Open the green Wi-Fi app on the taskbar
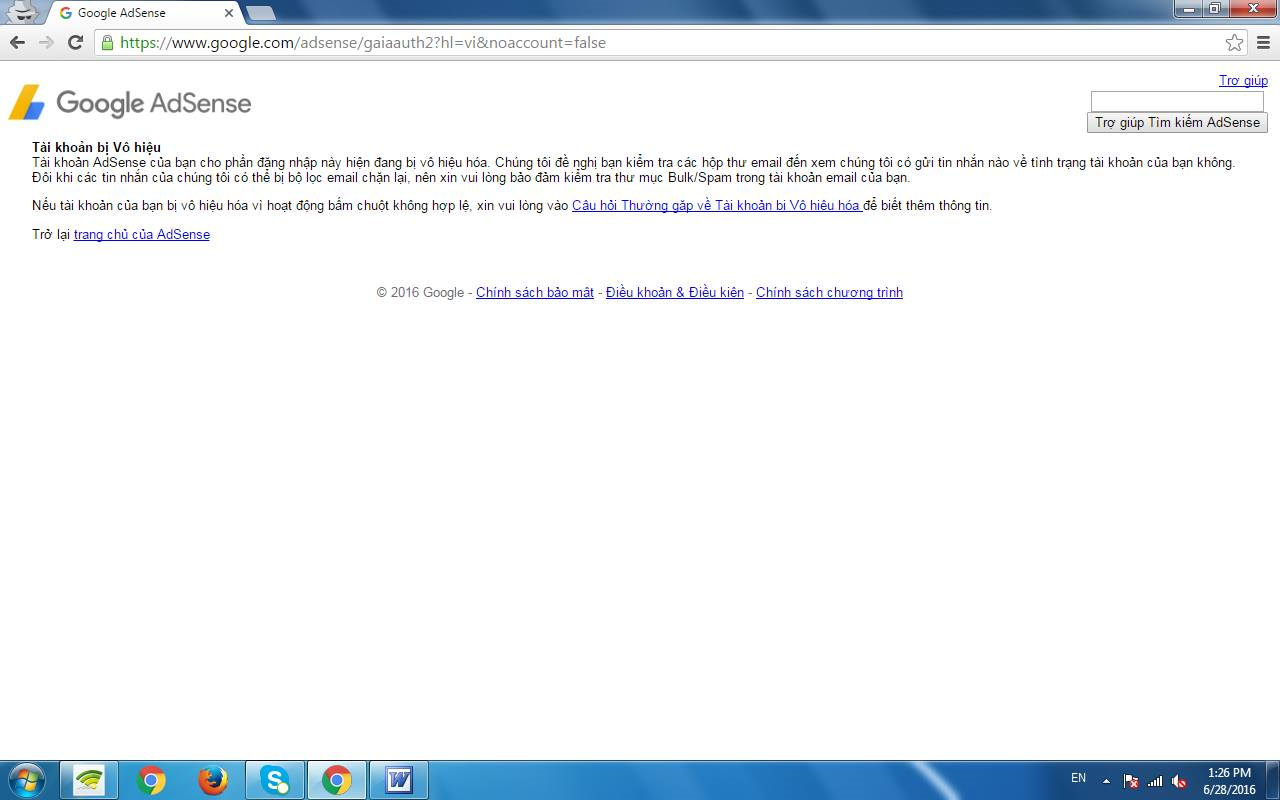The height and width of the screenshot is (800, 1280). (89, 779)
